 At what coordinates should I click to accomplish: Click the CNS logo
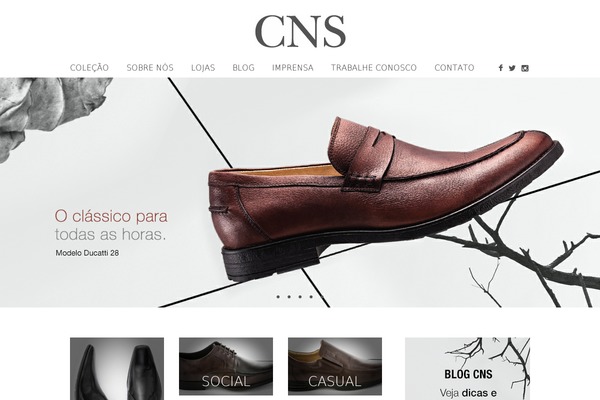tap(300, 31)
